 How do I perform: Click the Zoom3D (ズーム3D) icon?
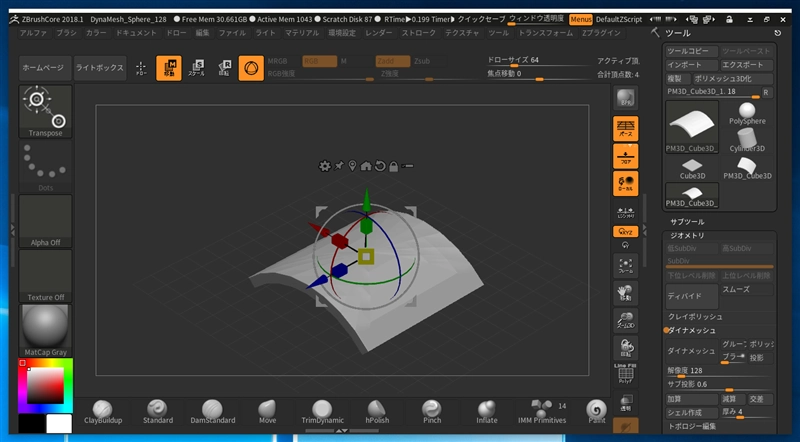(626, 321)
